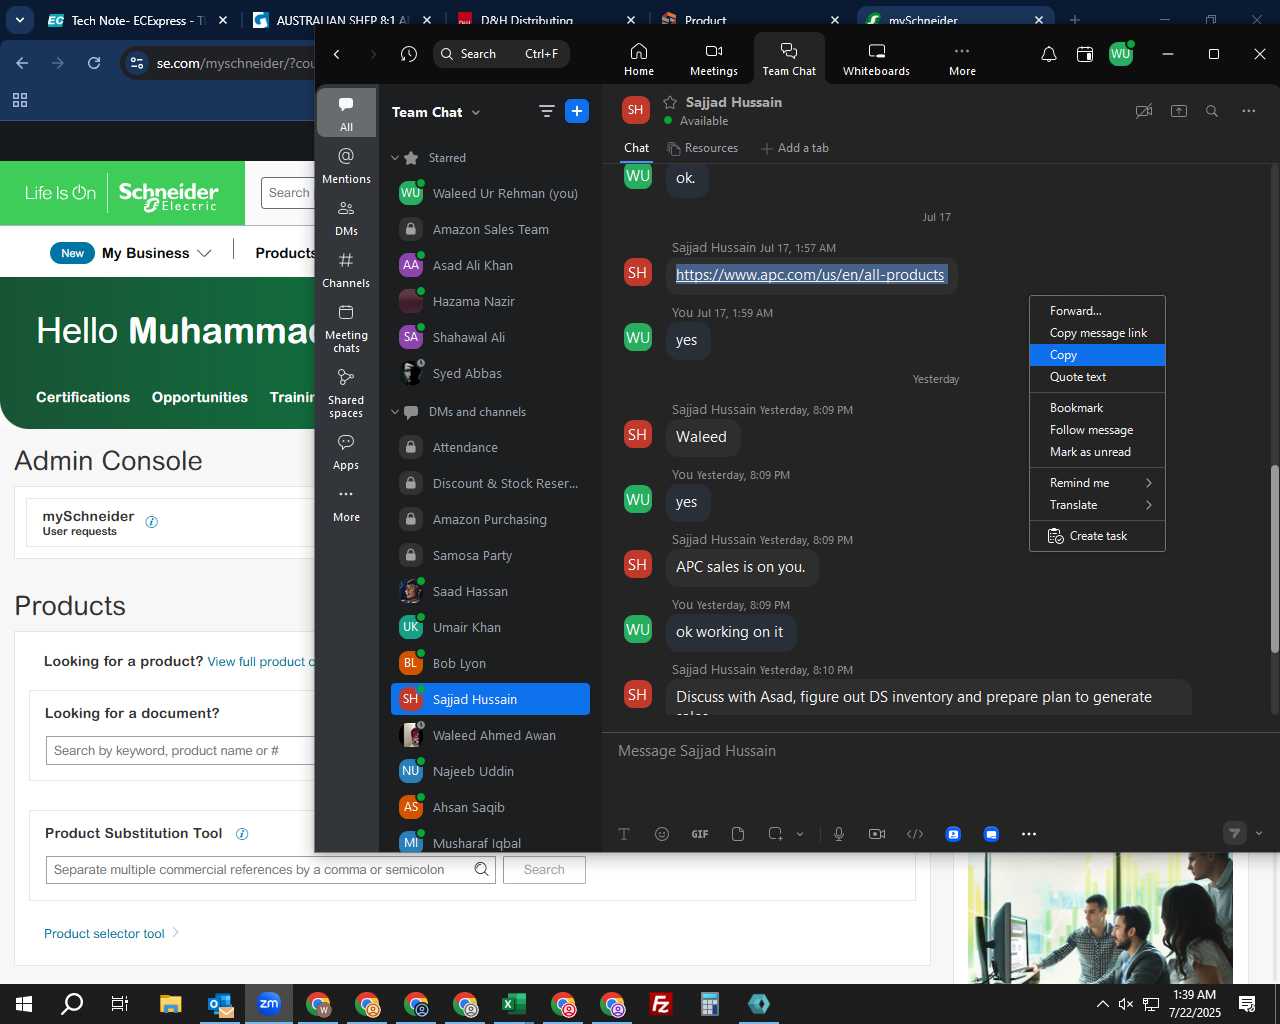1280x1024 pixels.
Task: Open the calendar icon in Zoom header
Action: 1085,54
